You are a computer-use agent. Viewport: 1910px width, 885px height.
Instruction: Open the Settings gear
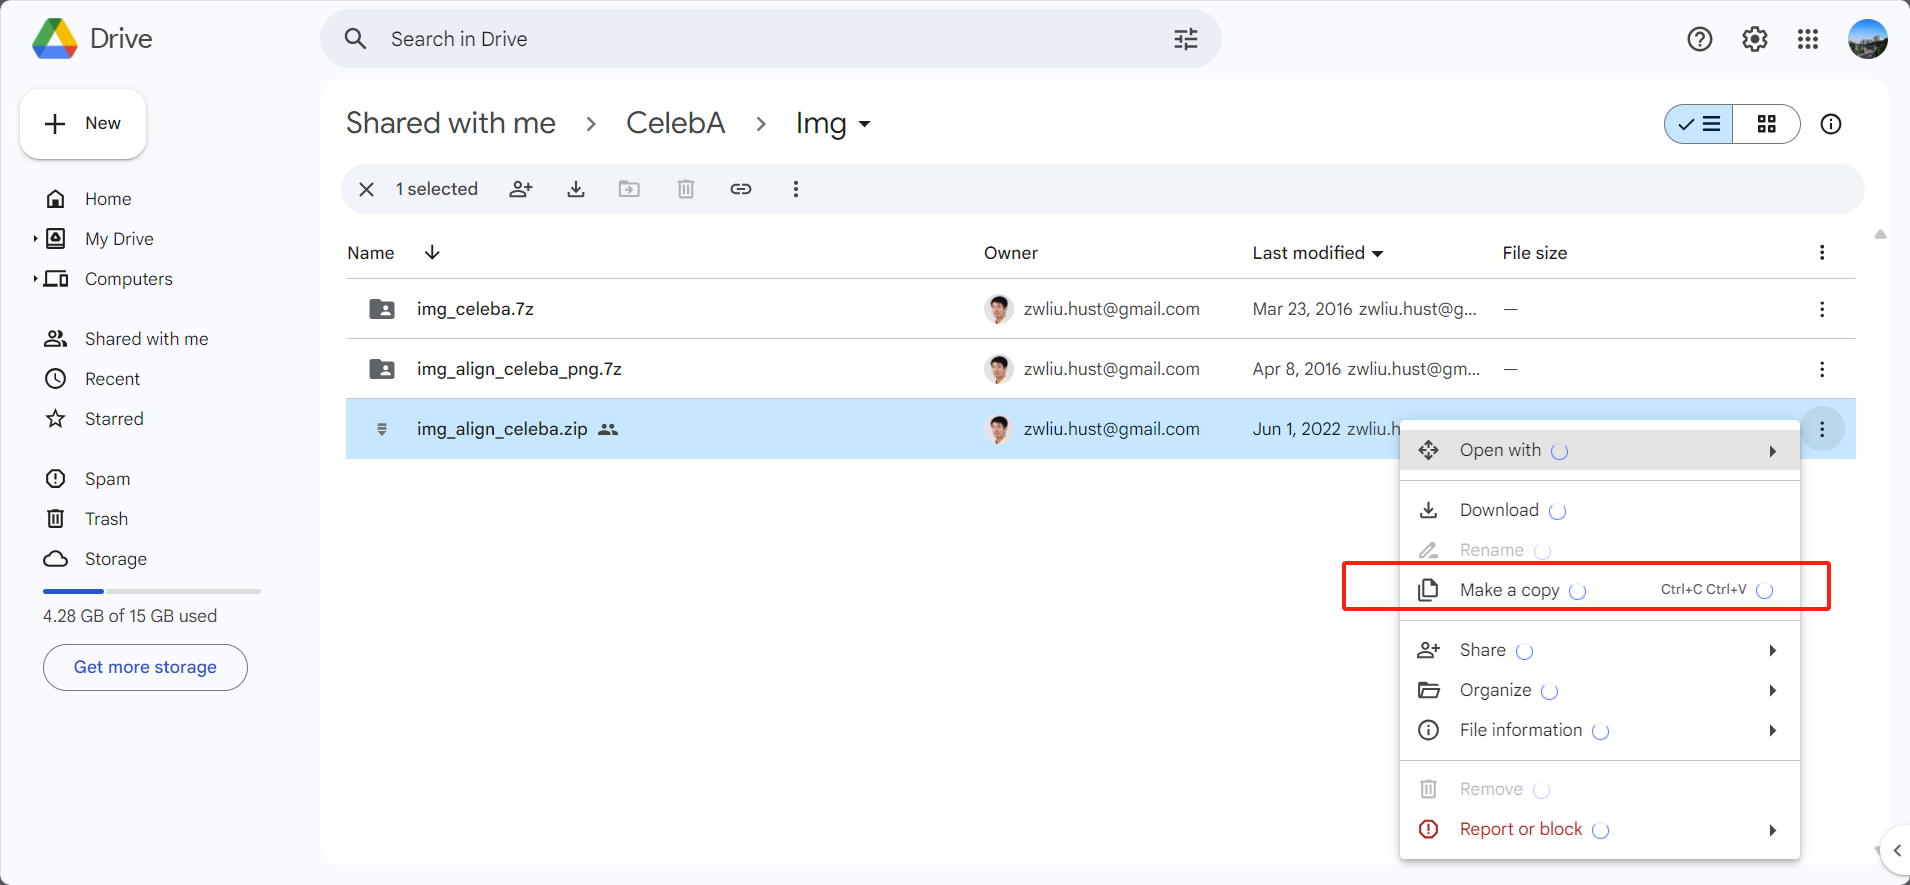1754,39
